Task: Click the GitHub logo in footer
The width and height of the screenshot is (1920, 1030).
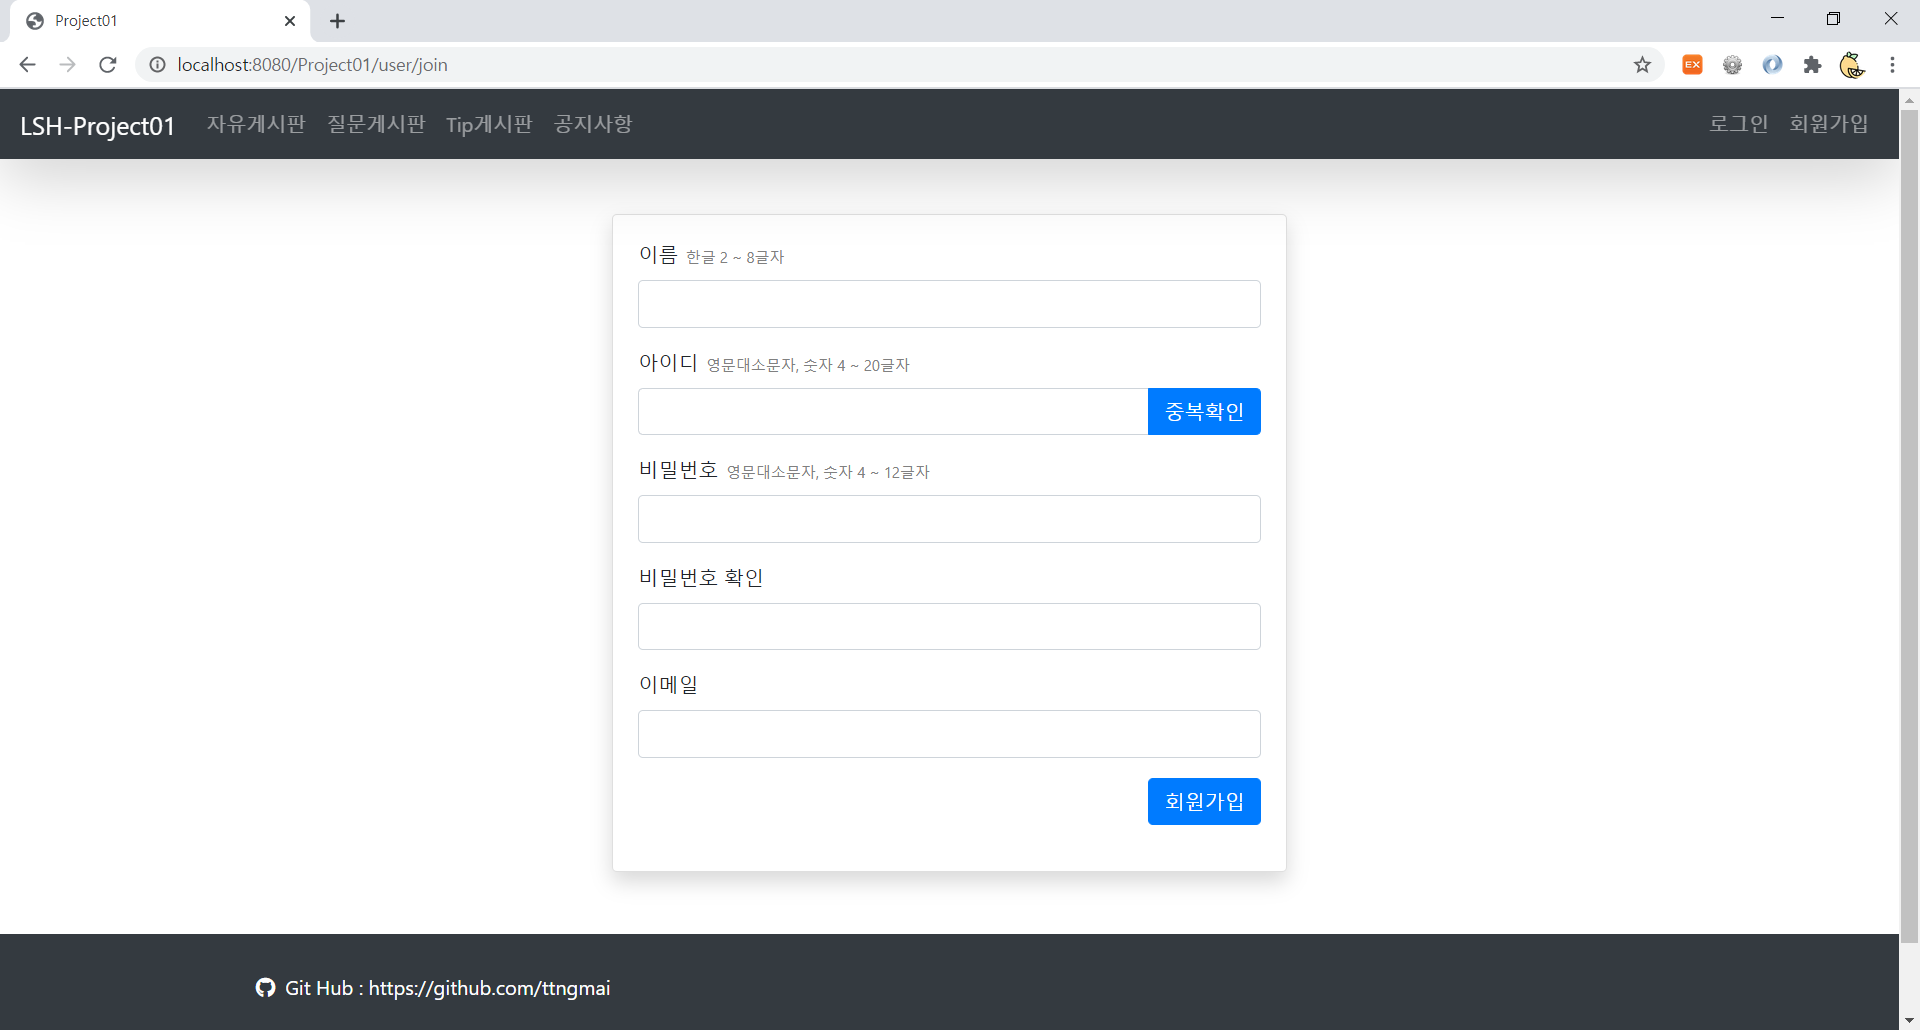Action: (x=265, y=988)
